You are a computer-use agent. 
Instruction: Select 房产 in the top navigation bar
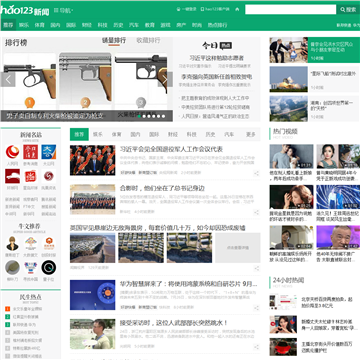coord(181,25)
